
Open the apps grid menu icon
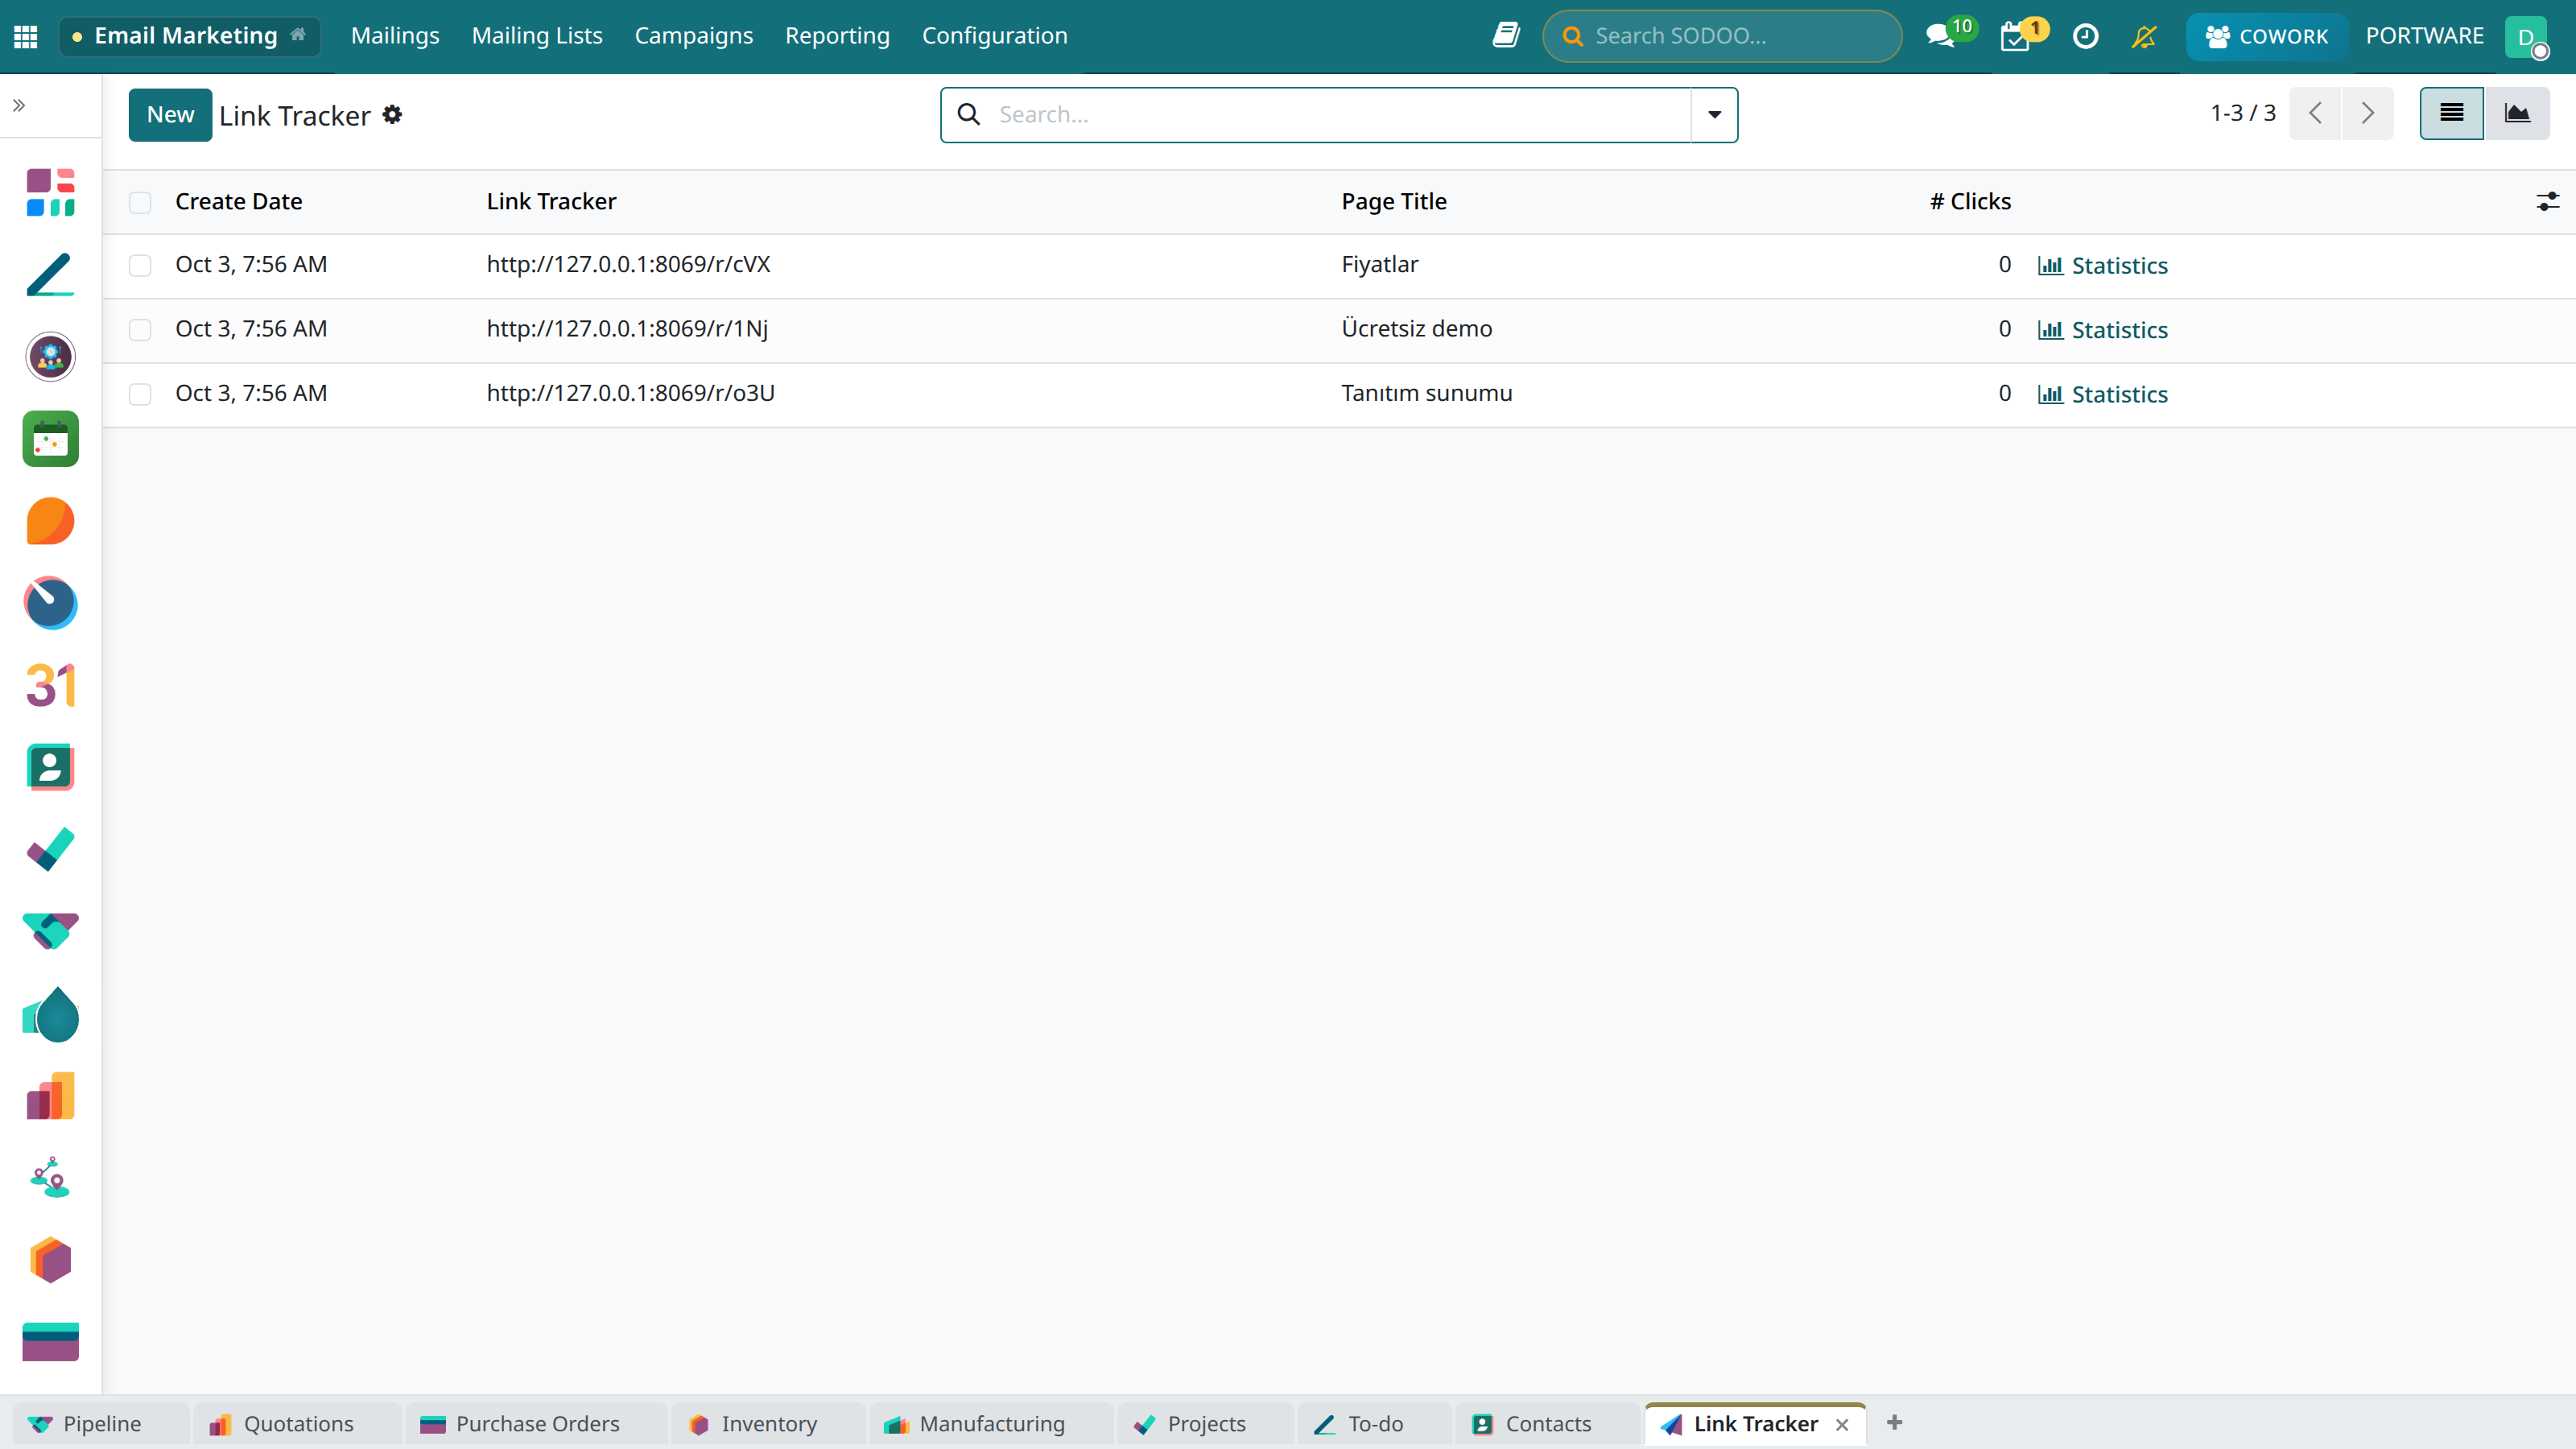(x=26, y=36)
